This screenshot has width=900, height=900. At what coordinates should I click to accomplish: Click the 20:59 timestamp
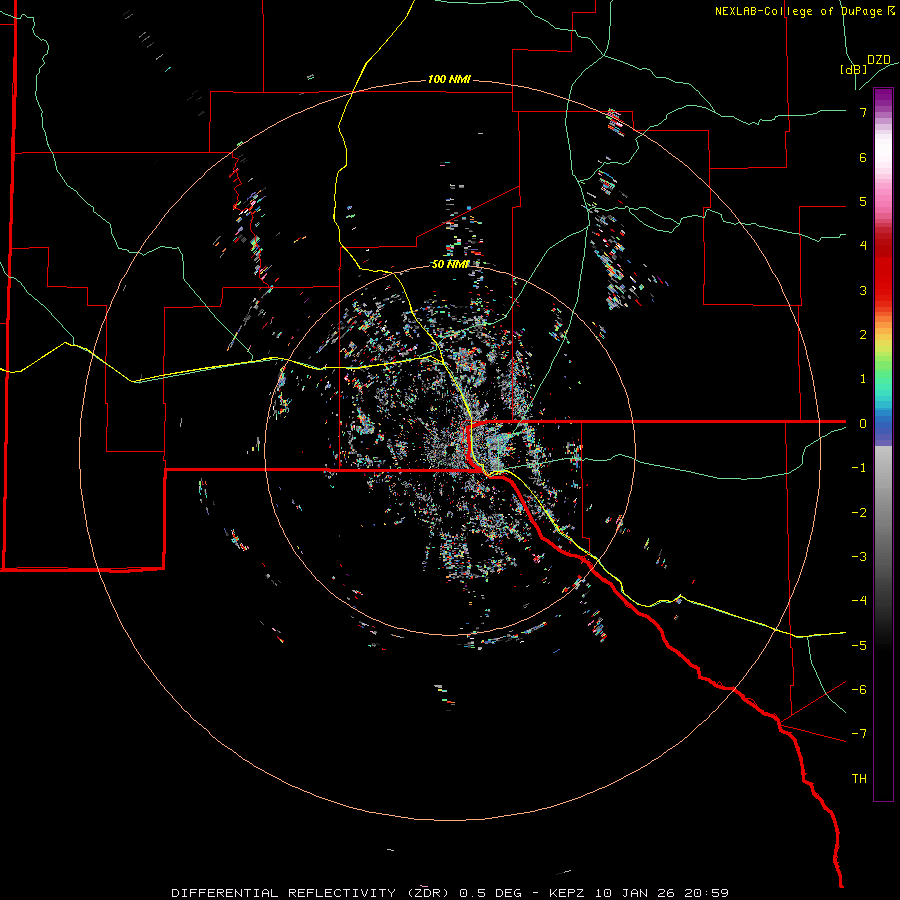(705, 893)
